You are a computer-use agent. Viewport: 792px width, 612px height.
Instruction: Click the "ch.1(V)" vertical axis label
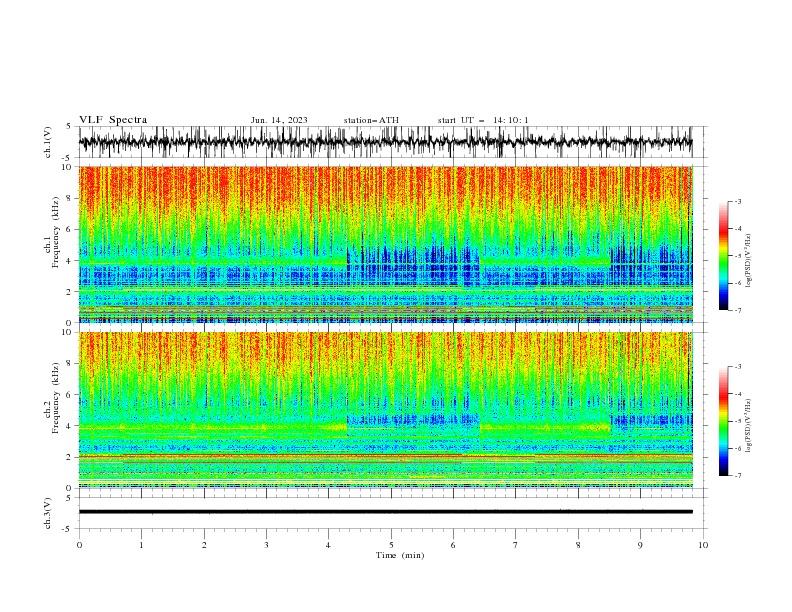(x=48, y=142)
